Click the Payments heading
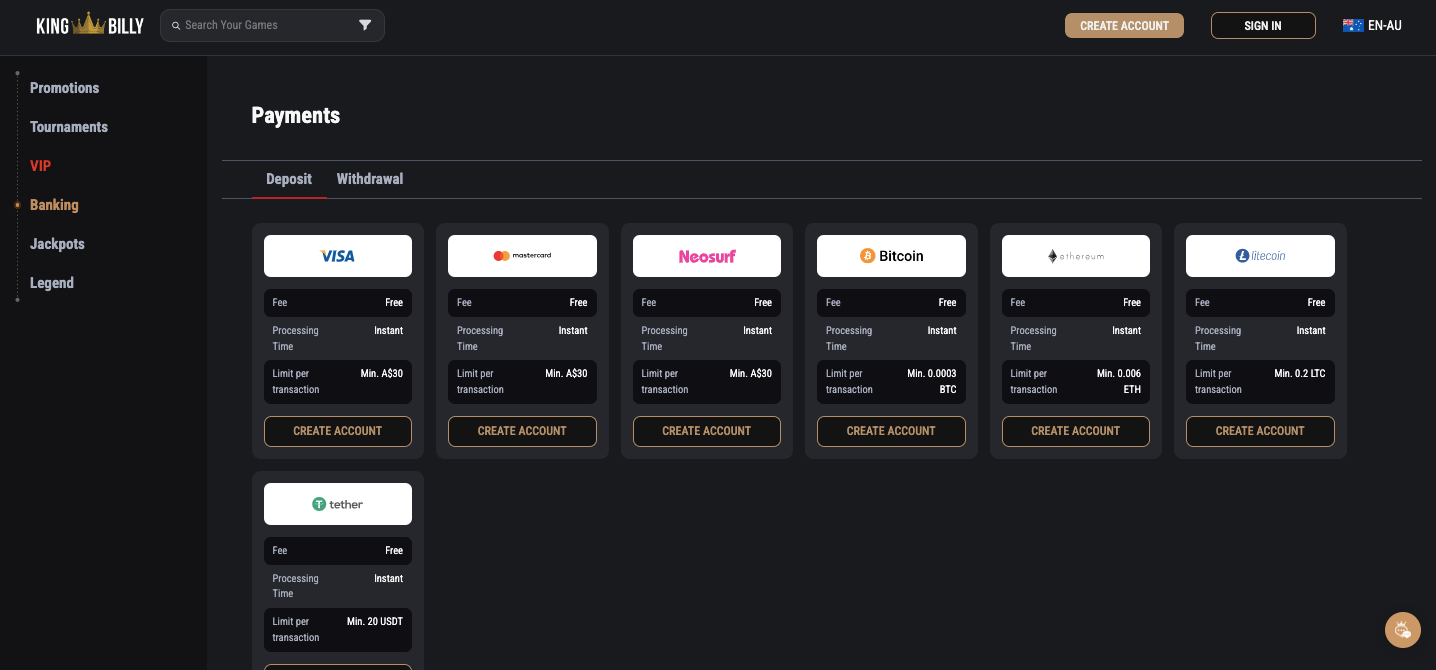This screenshot has height=670, width=1436. (x=296, y=115)
